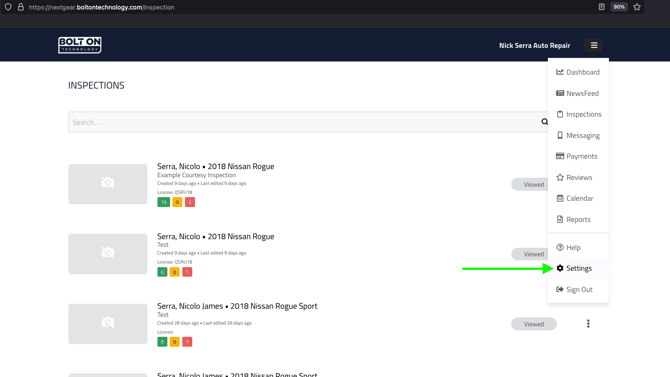Choose Reports menu entry

tap(578, 219)
